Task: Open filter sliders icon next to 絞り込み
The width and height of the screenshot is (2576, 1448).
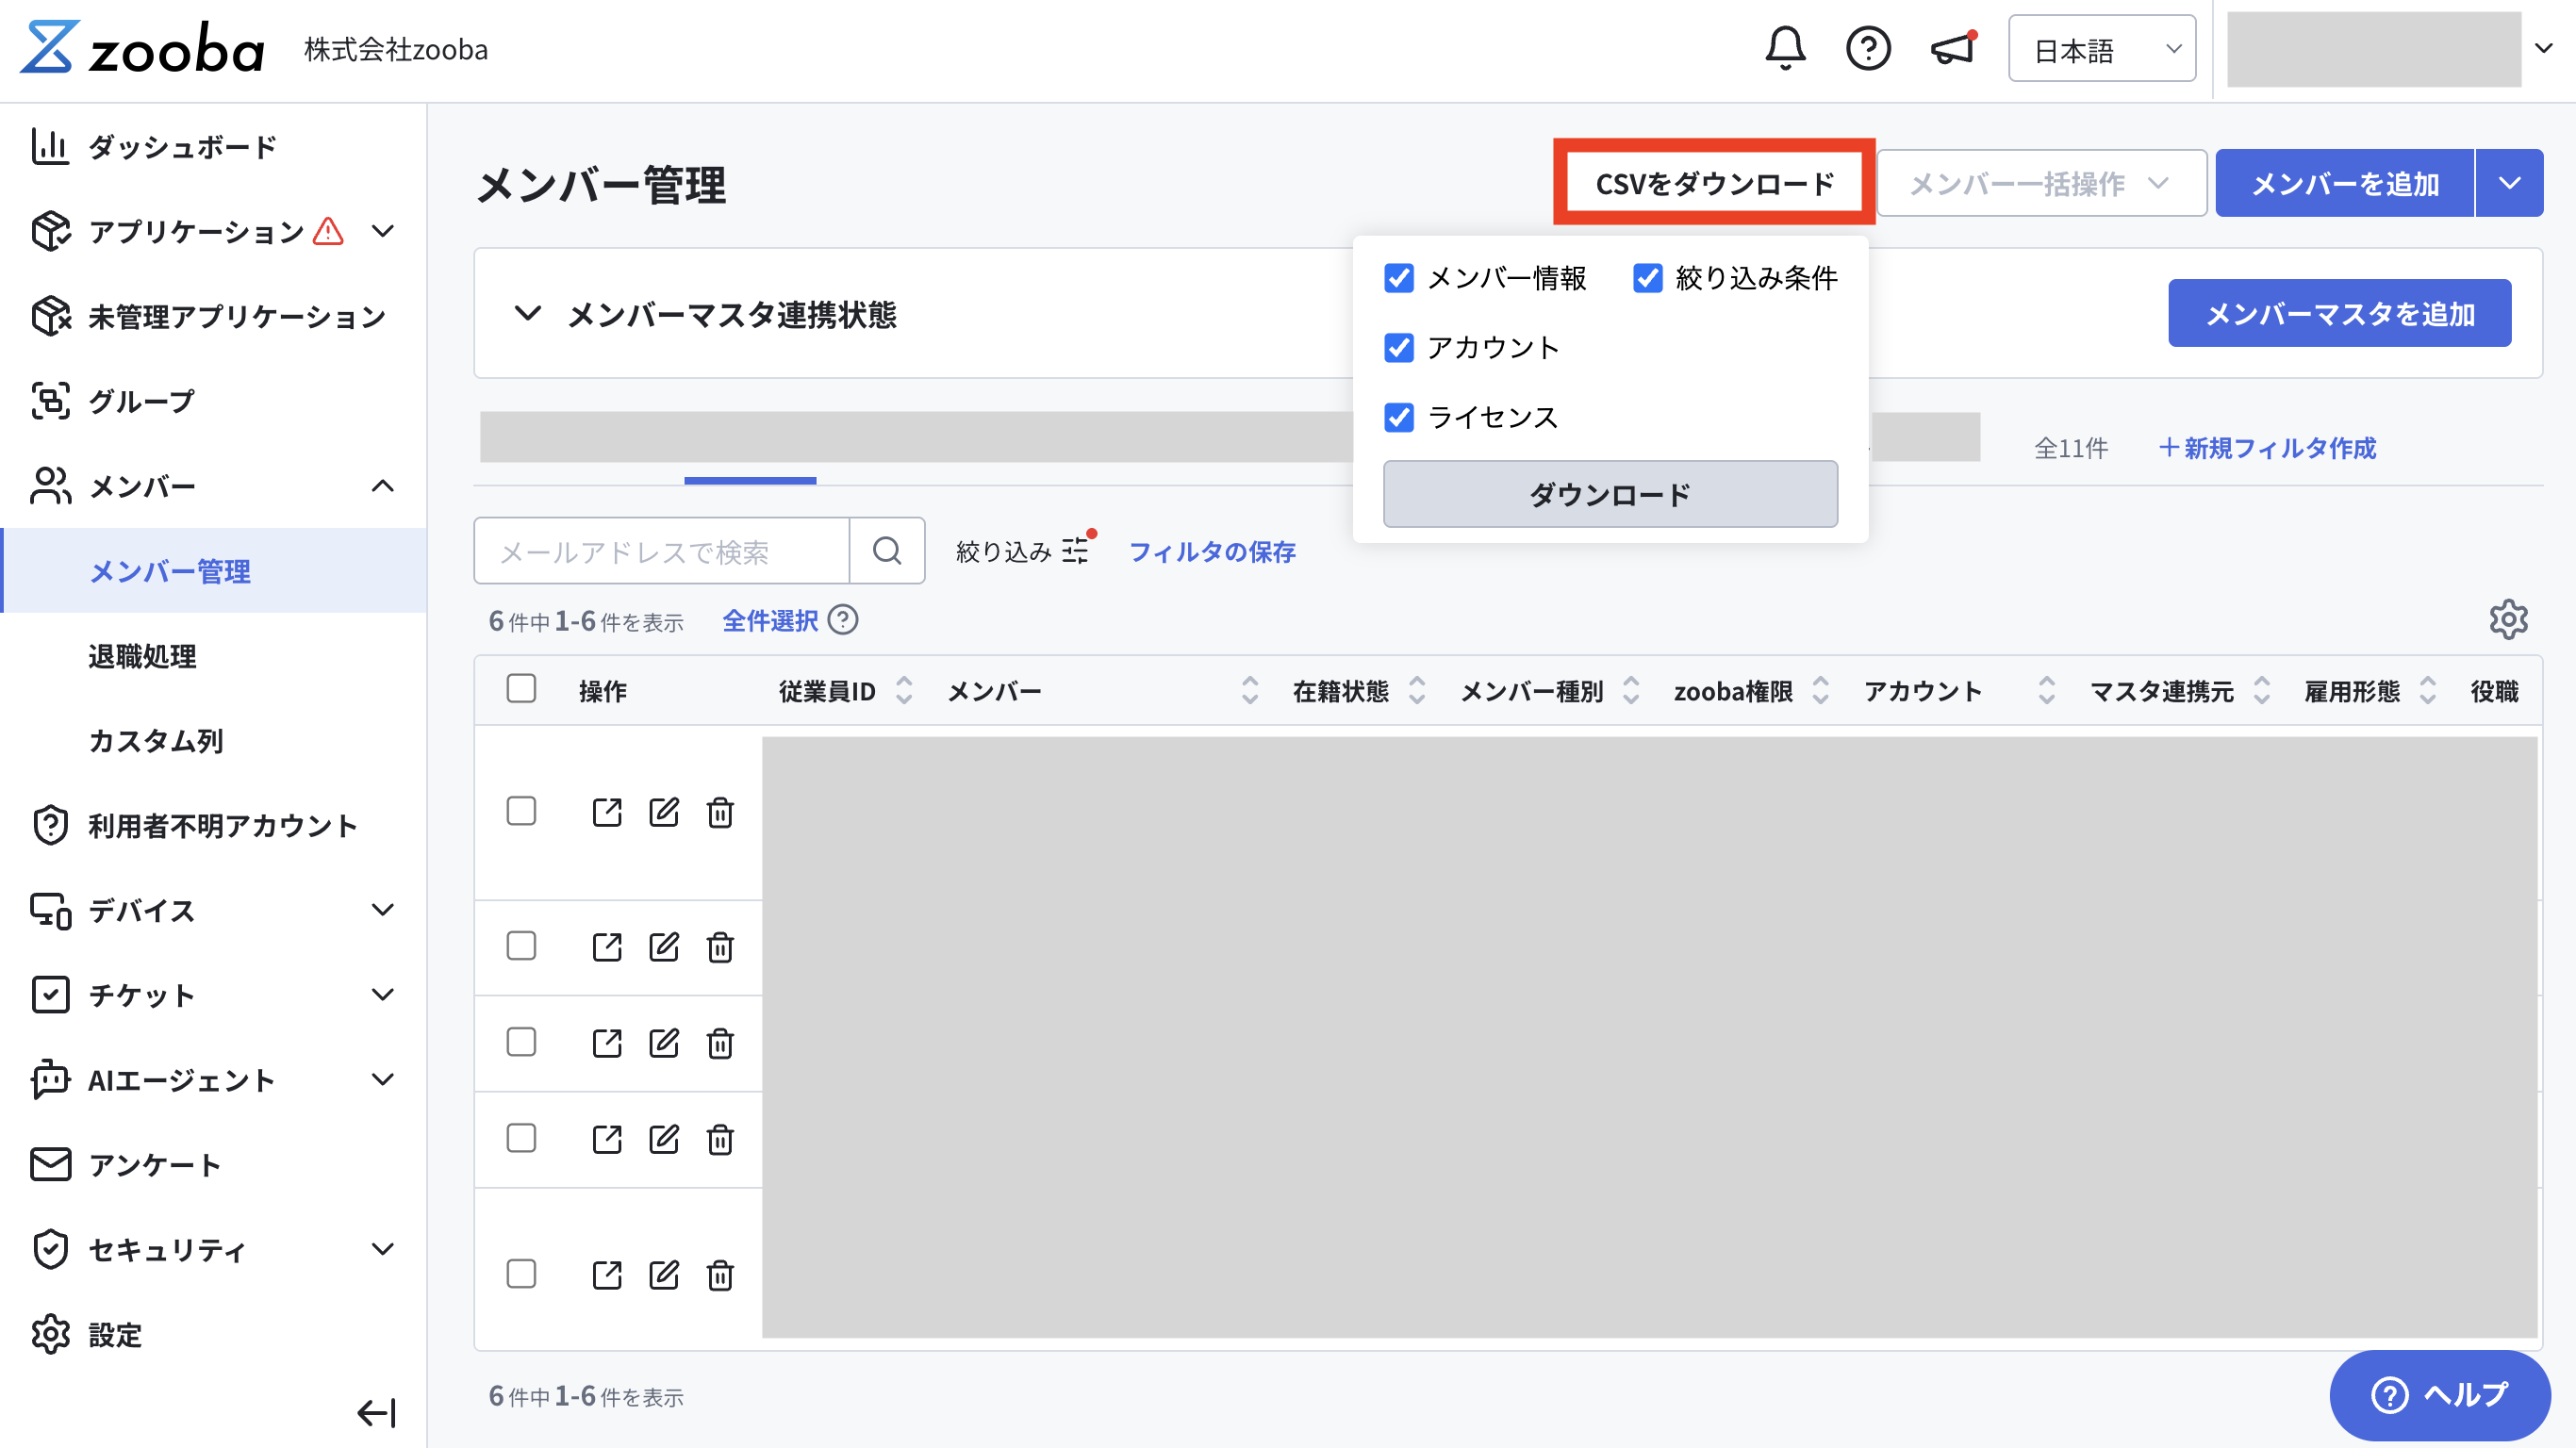Action: click(x=1076, y=551)
